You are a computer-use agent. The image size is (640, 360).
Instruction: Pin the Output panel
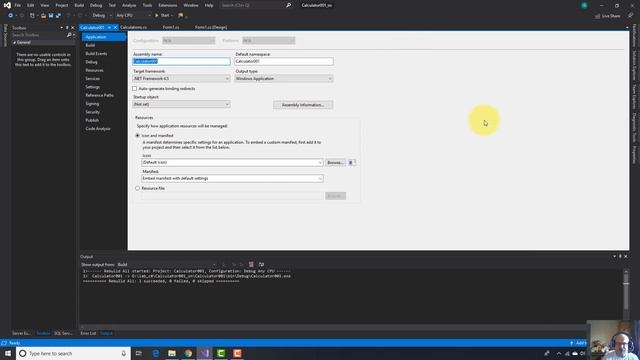[620, 256]
